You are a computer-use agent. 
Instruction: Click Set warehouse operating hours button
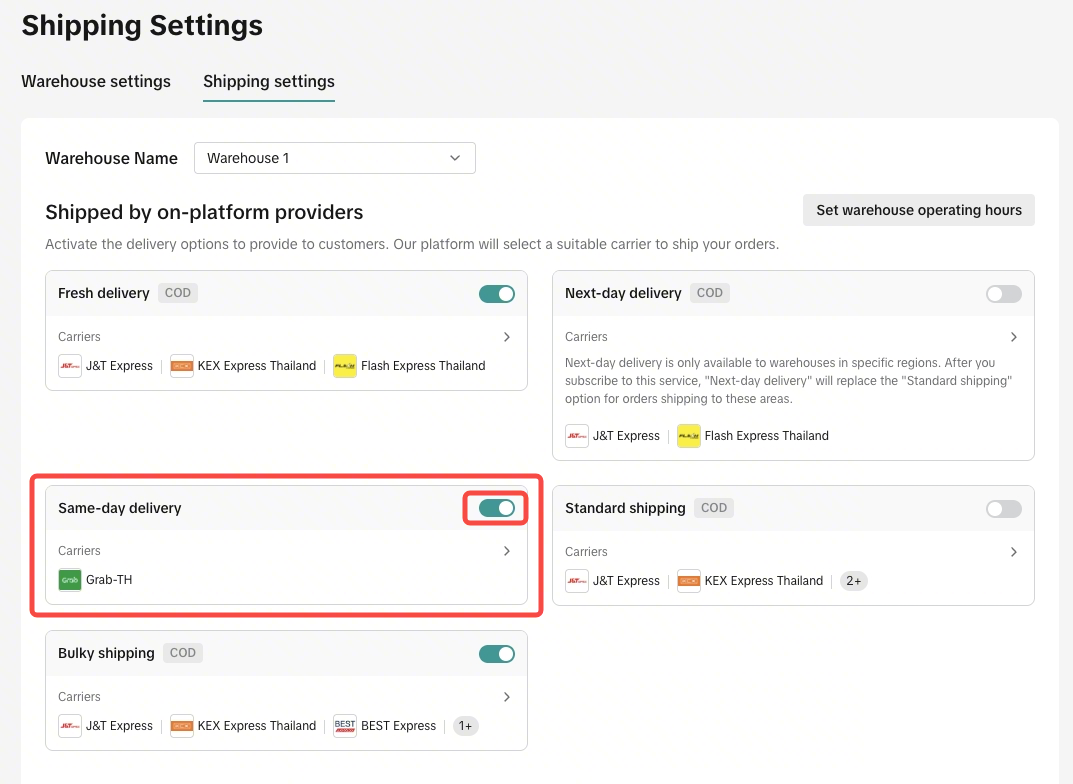(x=919, y=210)
